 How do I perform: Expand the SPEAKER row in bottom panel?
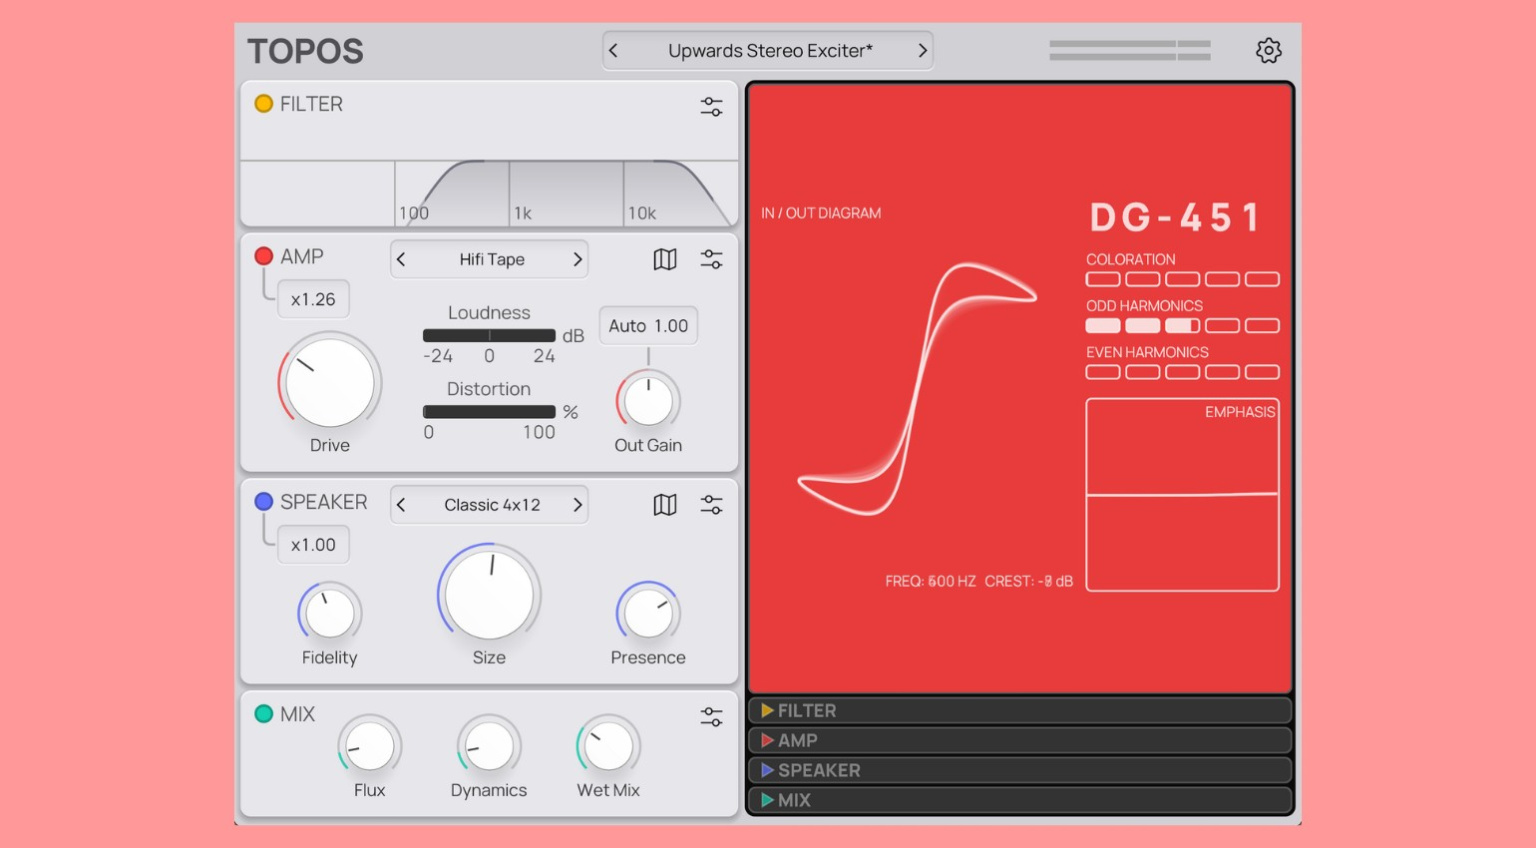point(1019,770)
